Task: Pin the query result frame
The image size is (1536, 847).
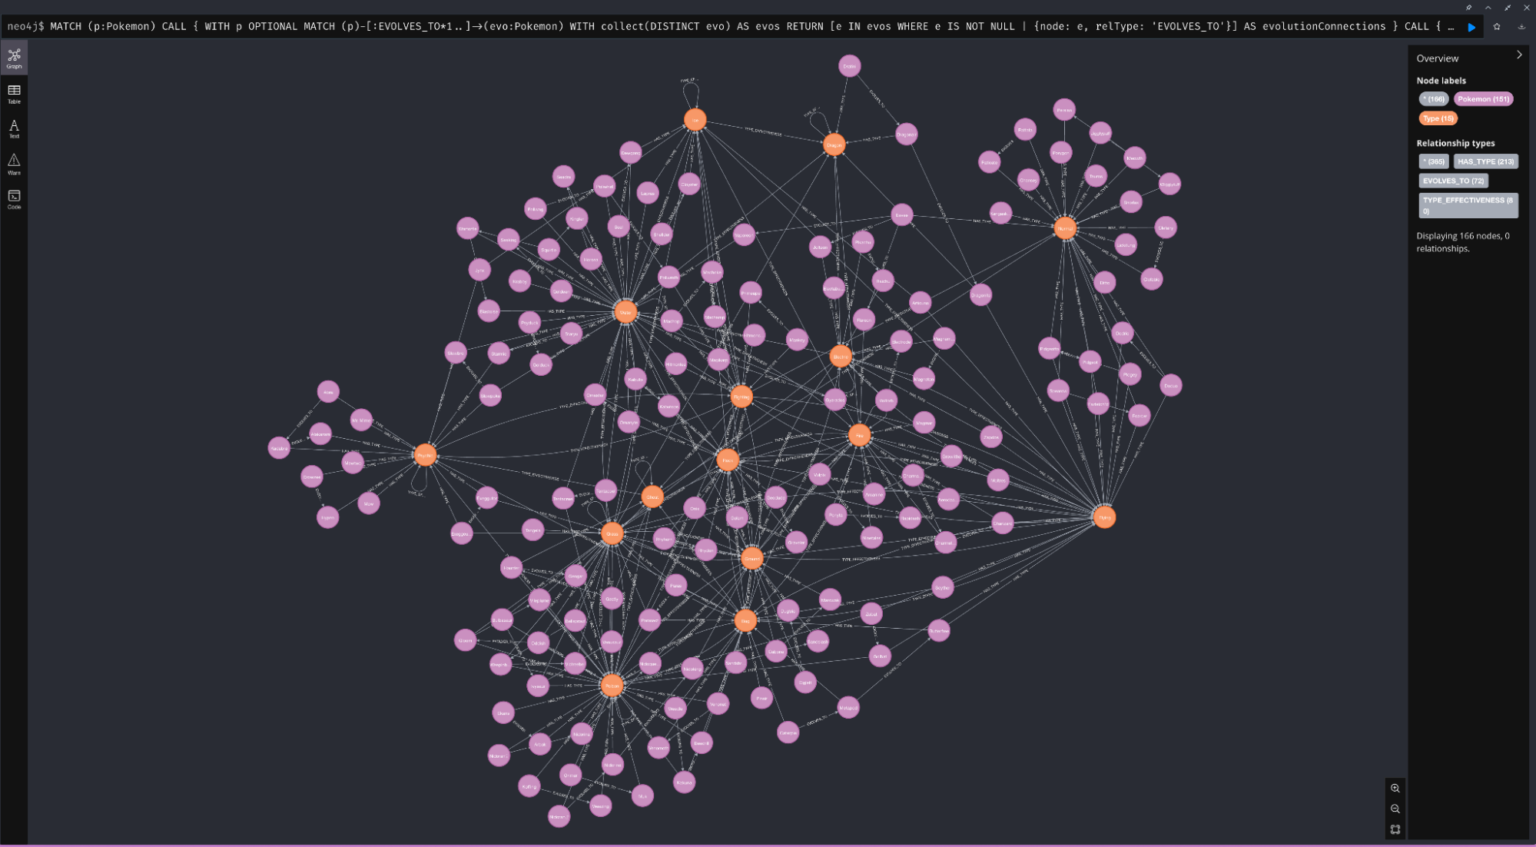Action: (1469, 7)
